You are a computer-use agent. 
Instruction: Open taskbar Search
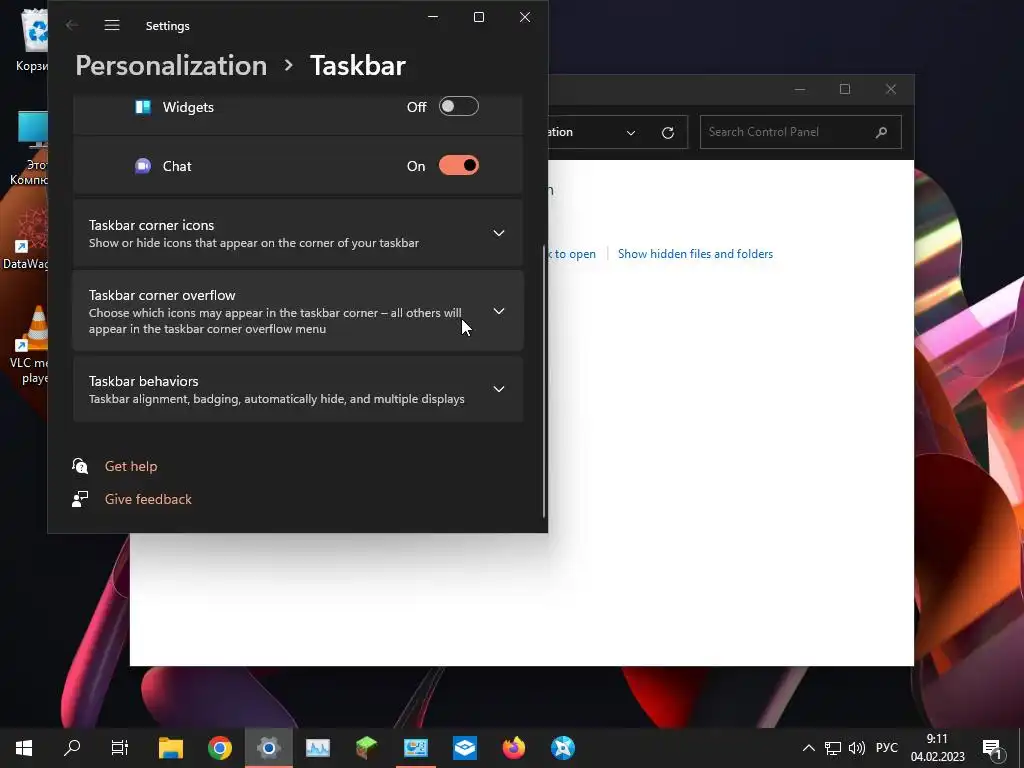point(72,748)
